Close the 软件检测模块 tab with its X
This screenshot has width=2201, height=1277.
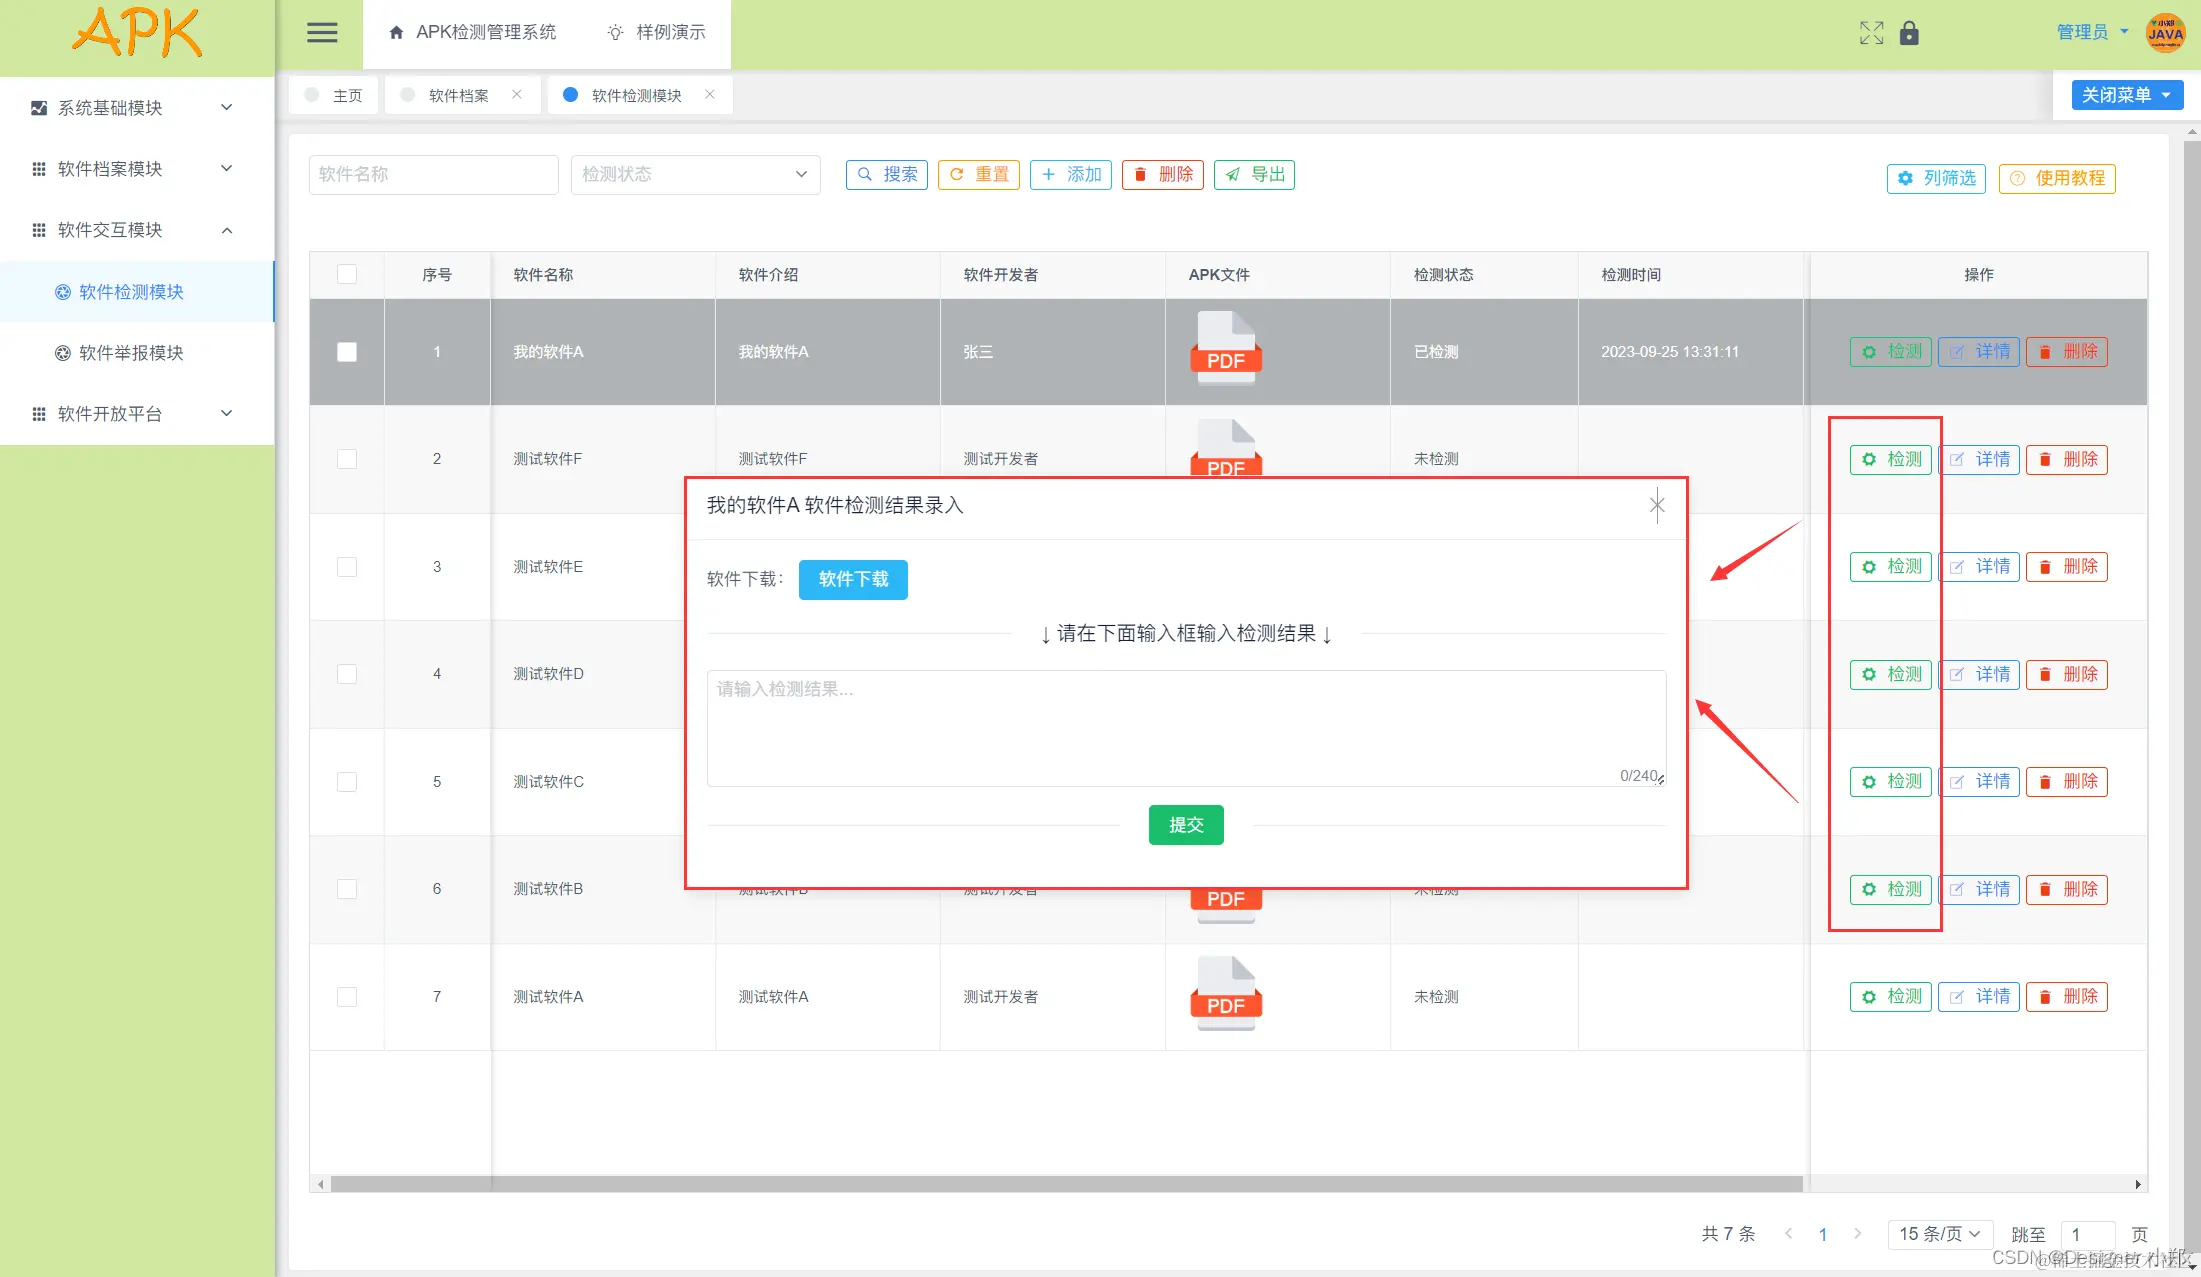tap(710, 94)
